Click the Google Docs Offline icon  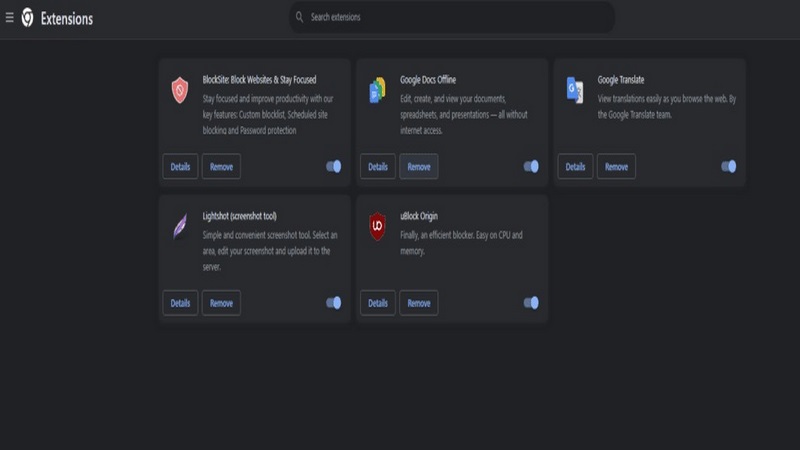point(377,90)
